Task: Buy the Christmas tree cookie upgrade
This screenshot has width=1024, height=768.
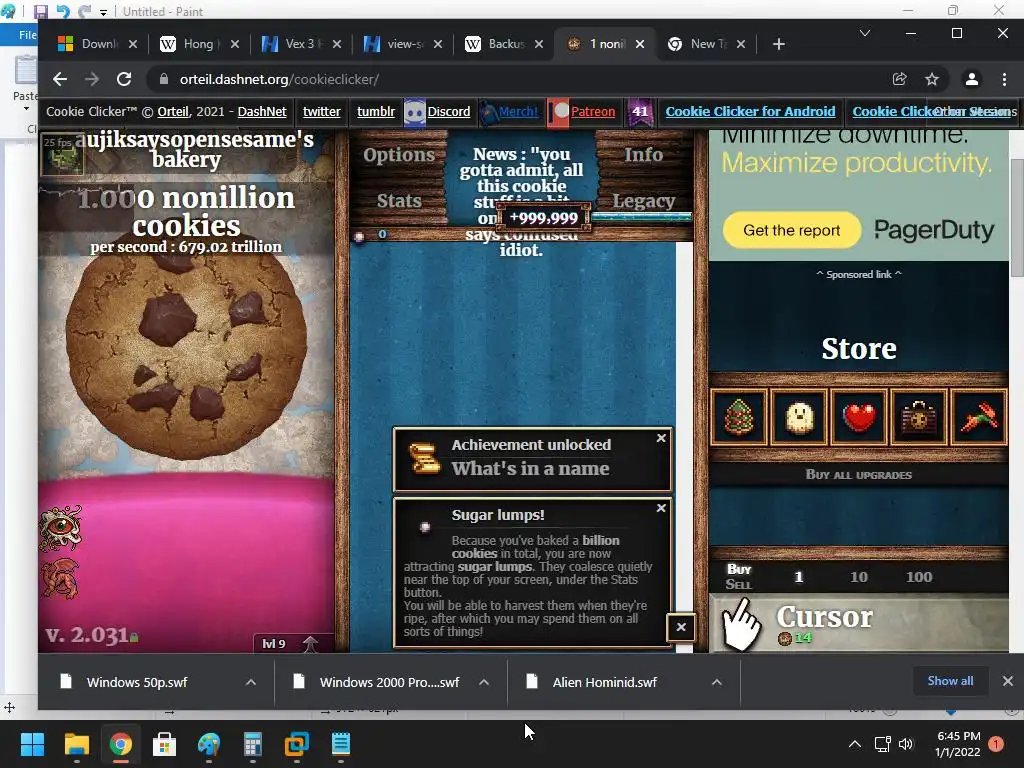Action: pyautogui.click(x=739, y=417)
